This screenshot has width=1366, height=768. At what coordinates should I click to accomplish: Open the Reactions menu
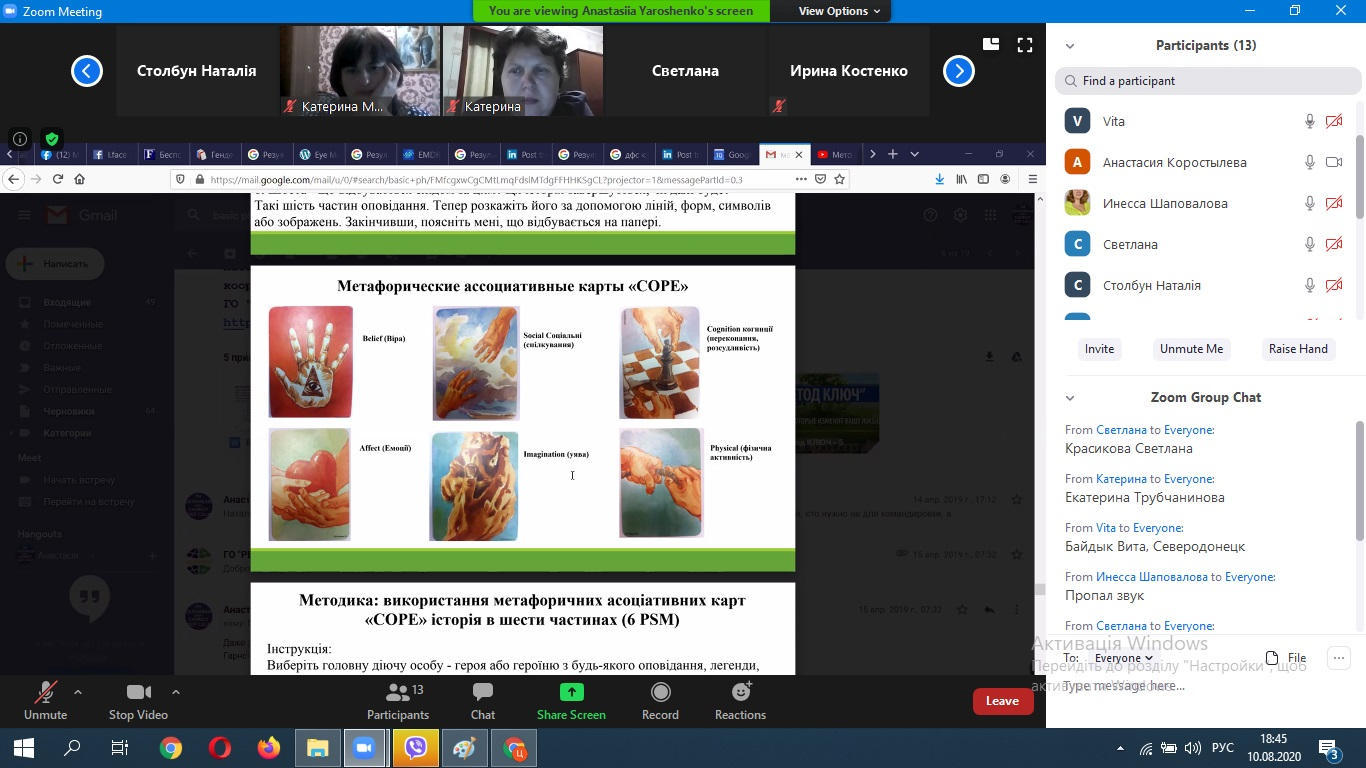point(740,700)
